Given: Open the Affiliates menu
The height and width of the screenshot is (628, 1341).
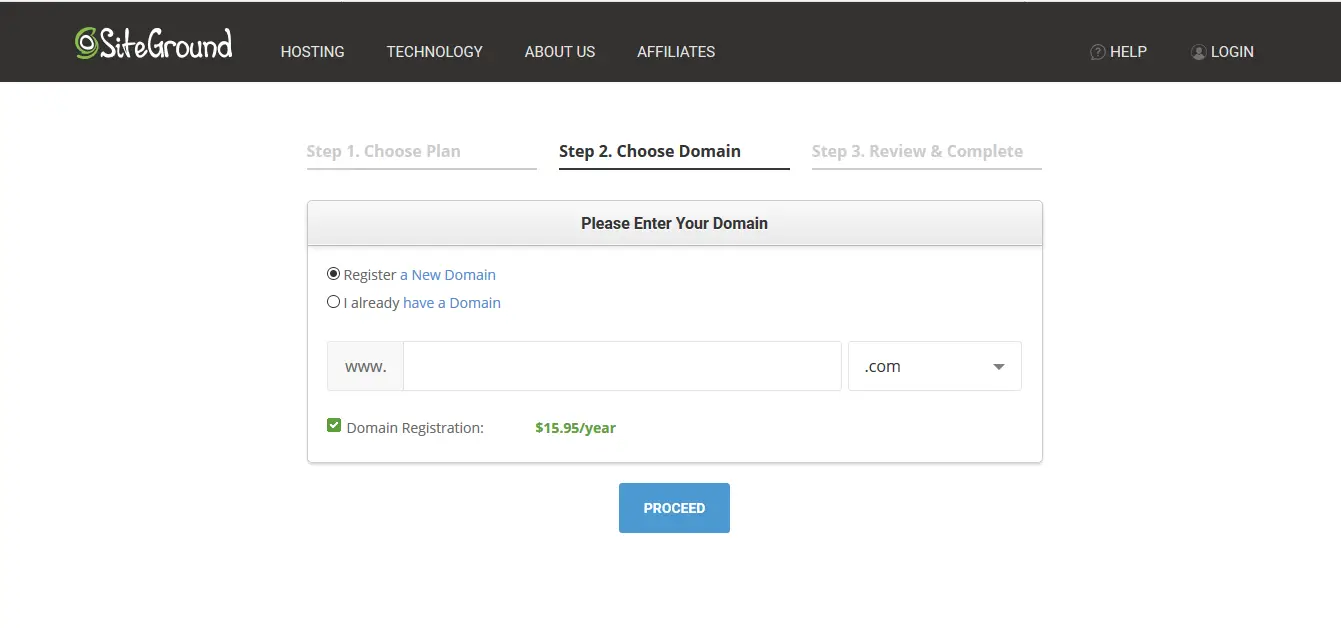Looking at the screenshot, I should click(x=676, y=52).
